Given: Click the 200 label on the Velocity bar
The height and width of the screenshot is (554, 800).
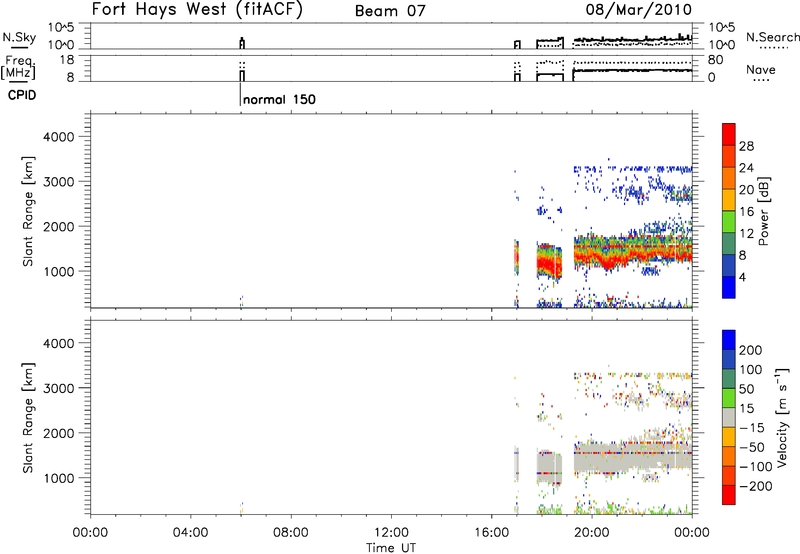Looking at the screenshot, I should point(751,350).
